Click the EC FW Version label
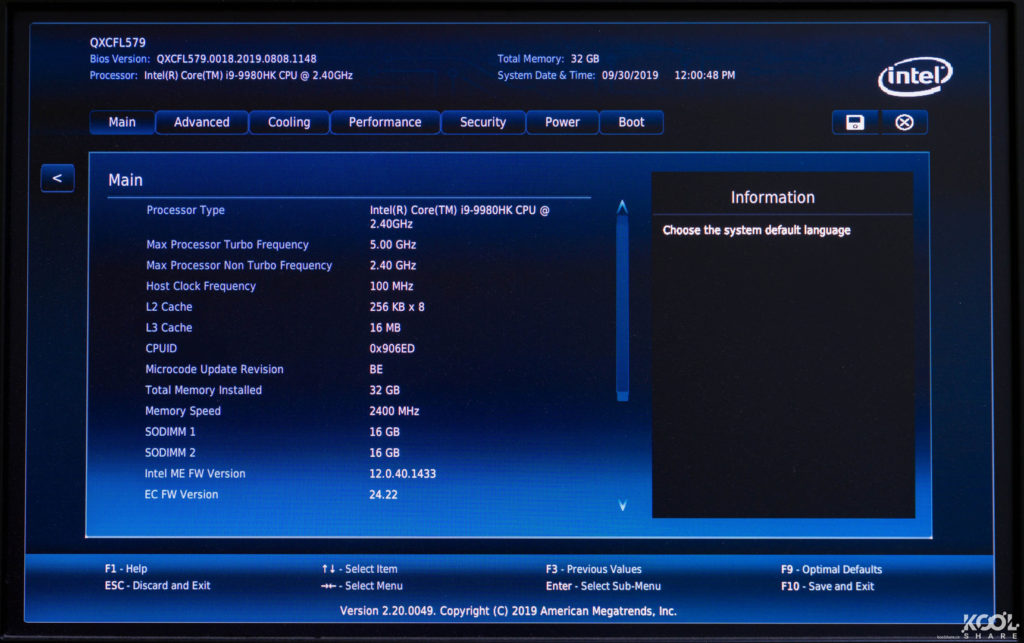Screen dimensions: 1024x643 (x=181, y=495)
